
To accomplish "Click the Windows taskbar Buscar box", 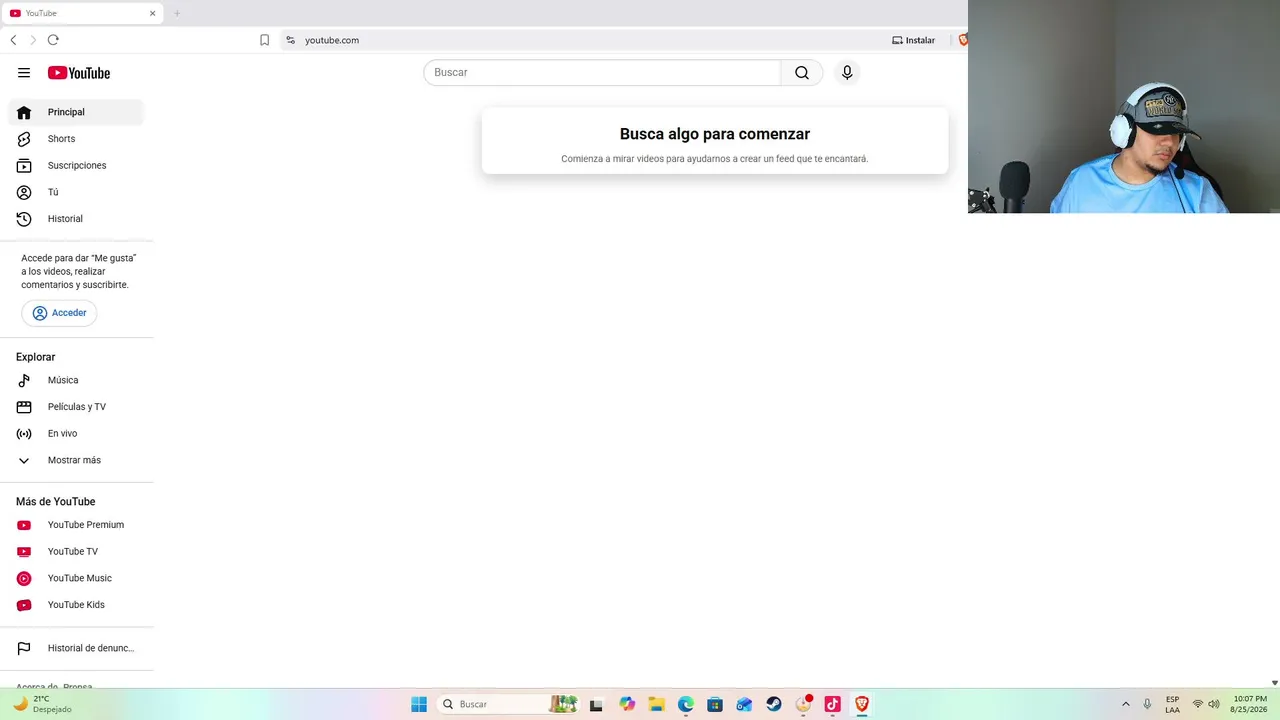I will point(509,704).
